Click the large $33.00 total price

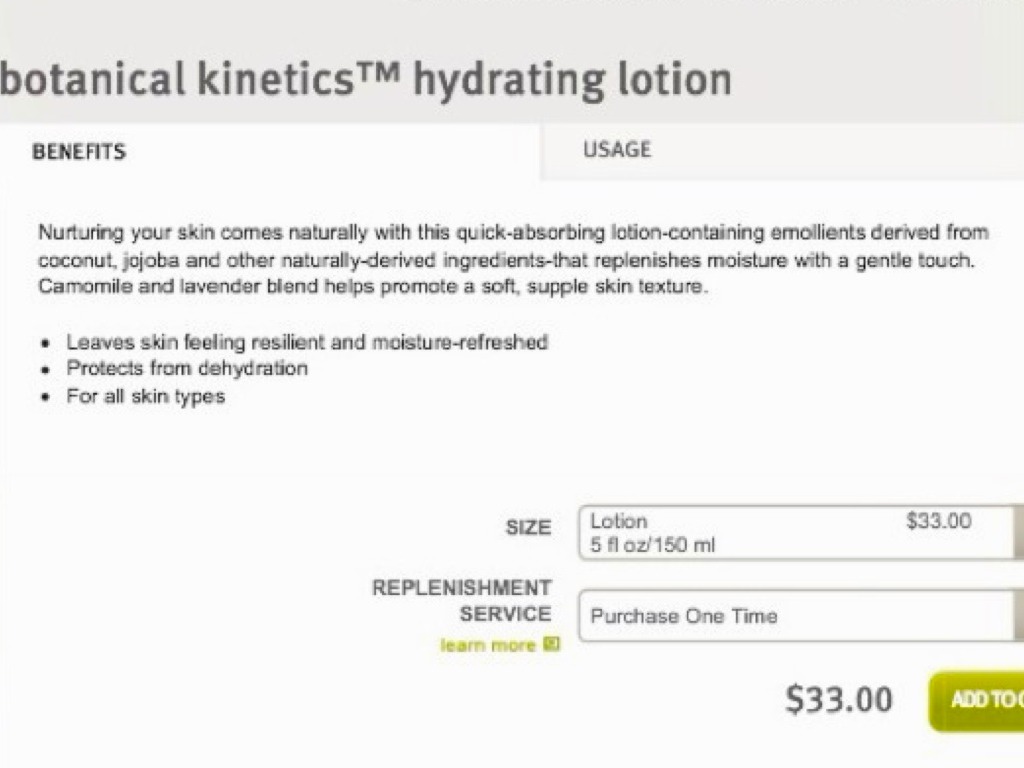[x=839, y=700]
